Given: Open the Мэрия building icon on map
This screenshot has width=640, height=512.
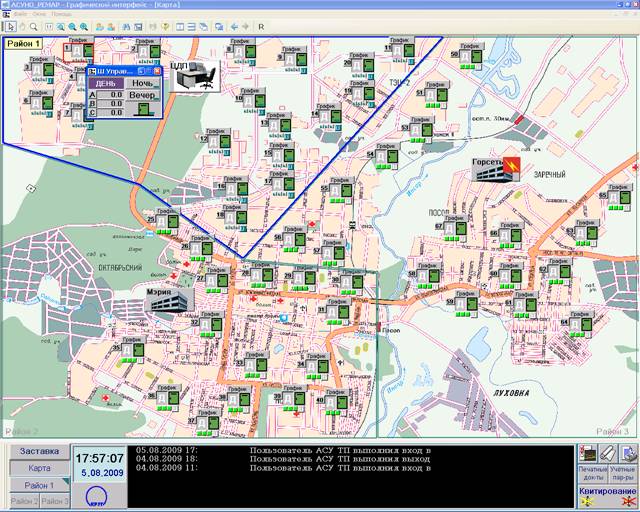Looking at the screenshot, I should point(169,300).
